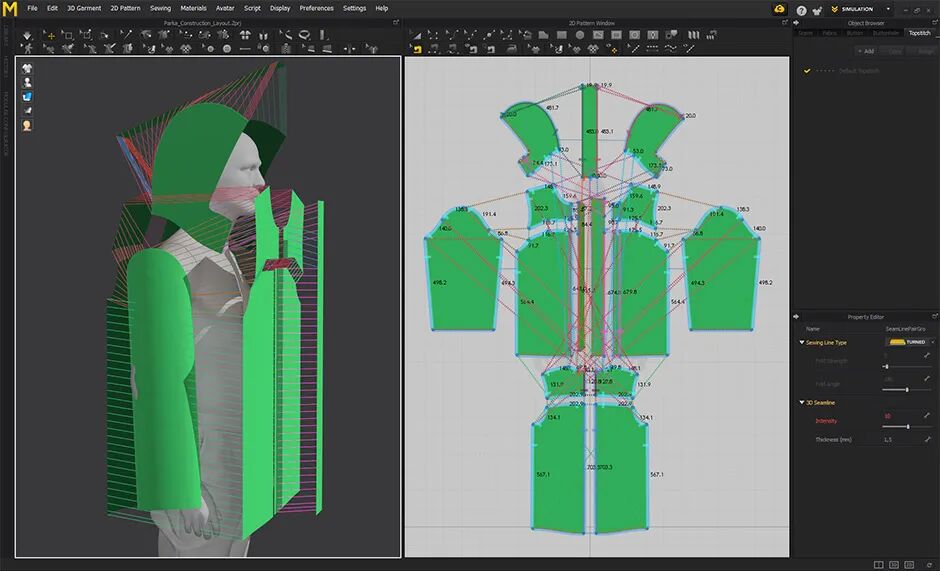Select the tape measure tool in 3D toolbar
The width and height of the screenshot is (940, 571).
(286, 35)
